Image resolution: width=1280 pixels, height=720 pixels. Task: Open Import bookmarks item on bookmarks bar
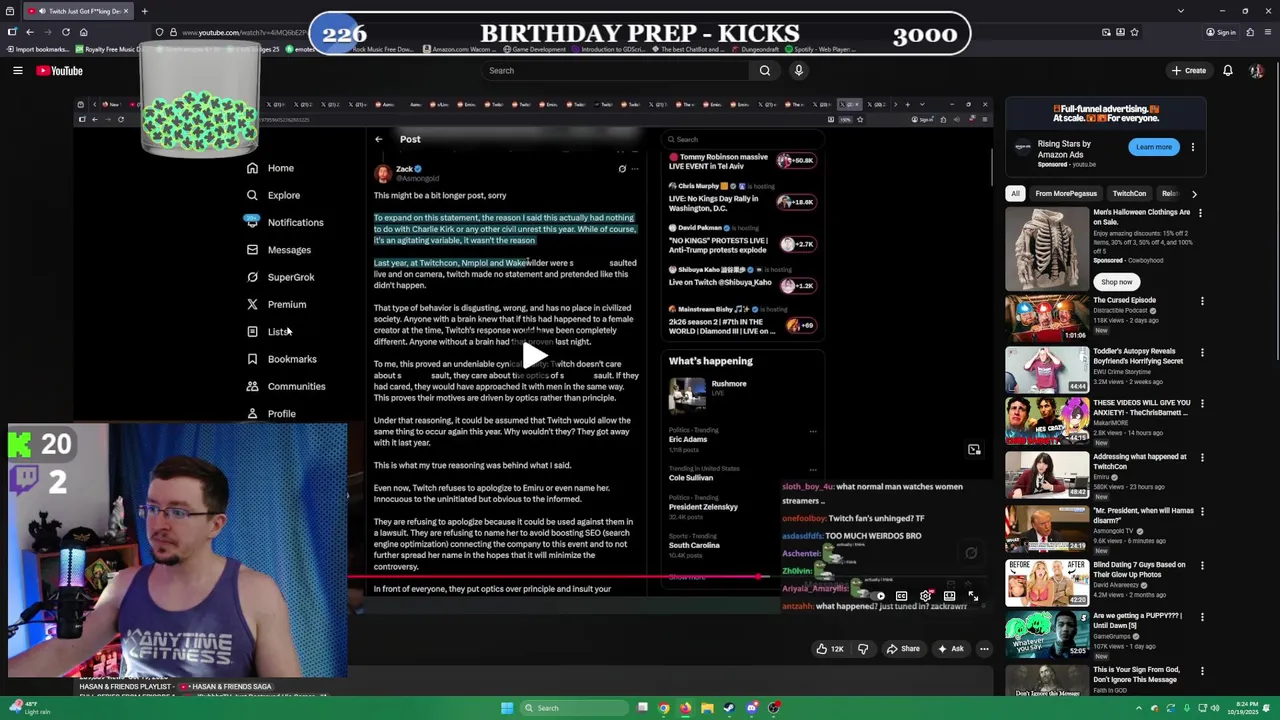36,49
